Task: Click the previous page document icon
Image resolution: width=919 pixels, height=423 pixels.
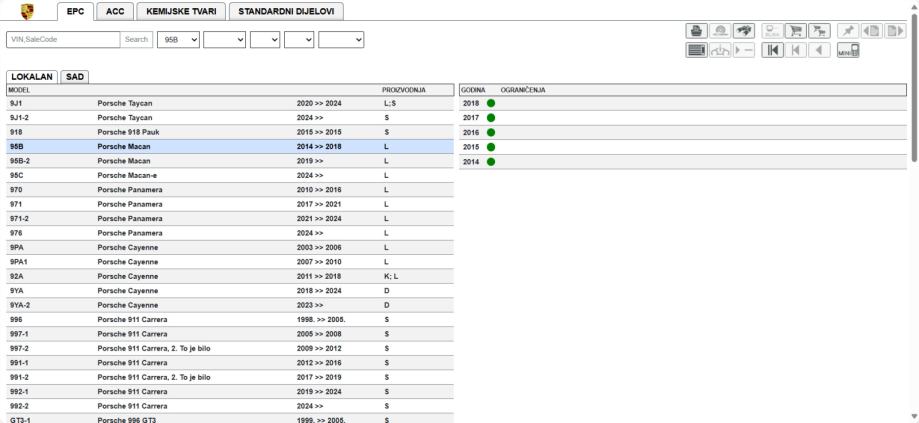Action: [872, 30]
